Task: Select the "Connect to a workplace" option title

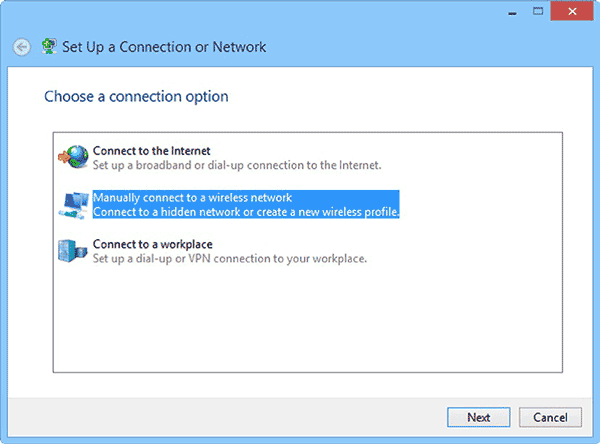Action: (152, 244)
